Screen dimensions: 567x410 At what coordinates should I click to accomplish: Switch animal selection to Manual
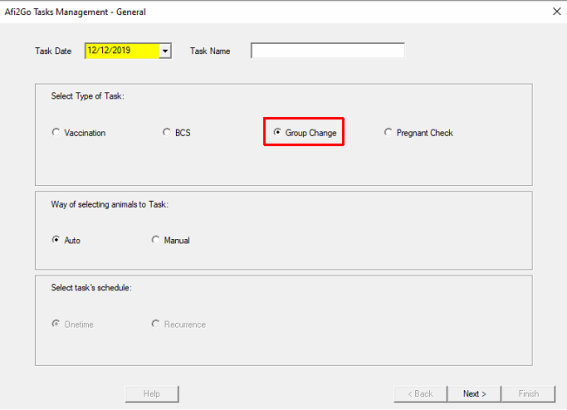(170, 240)
